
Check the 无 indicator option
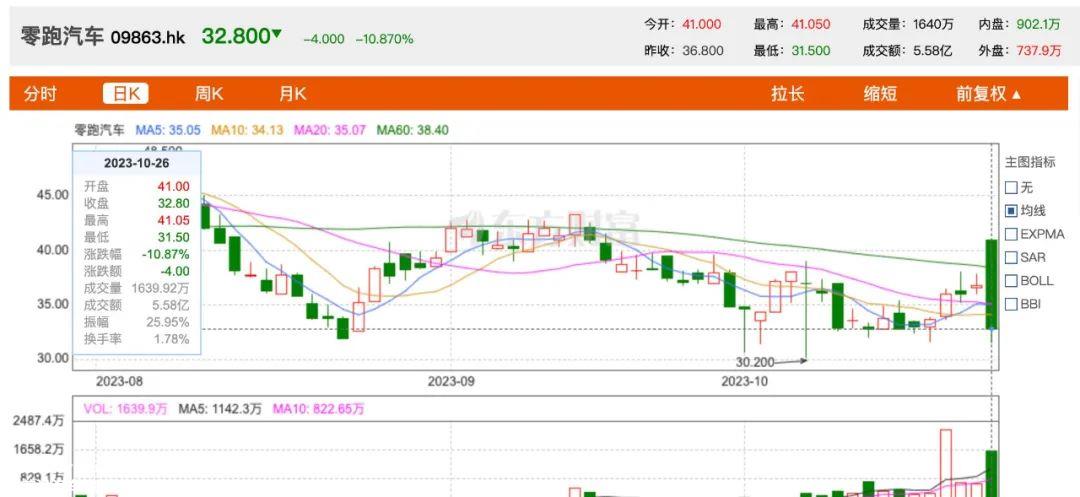[1011, 187]
